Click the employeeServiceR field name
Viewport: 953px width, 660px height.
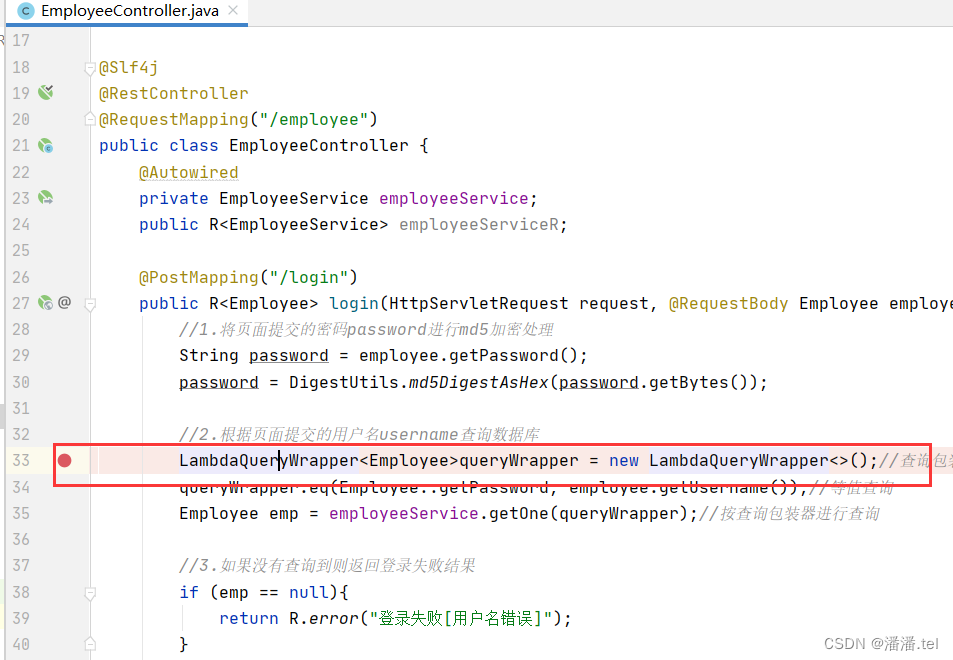pyautogui.click(x=478, y=224)
